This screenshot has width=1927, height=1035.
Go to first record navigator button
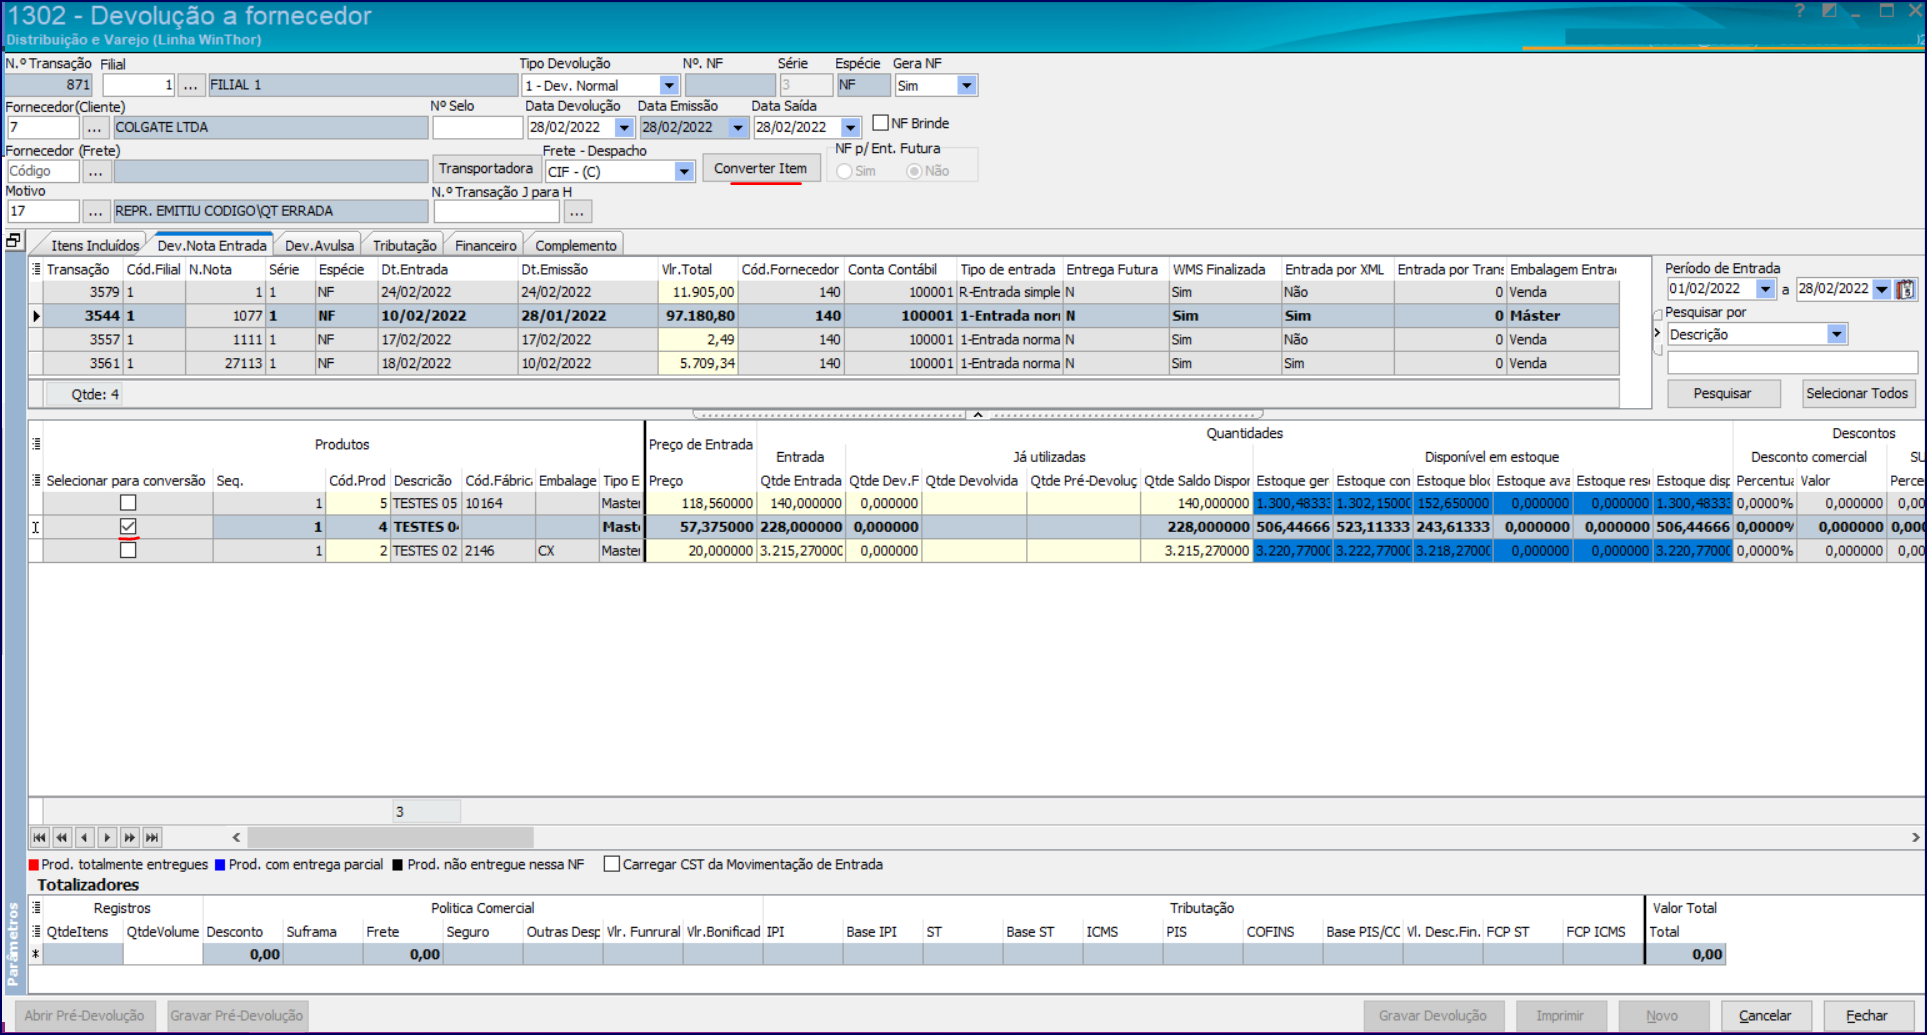[39, 838]
